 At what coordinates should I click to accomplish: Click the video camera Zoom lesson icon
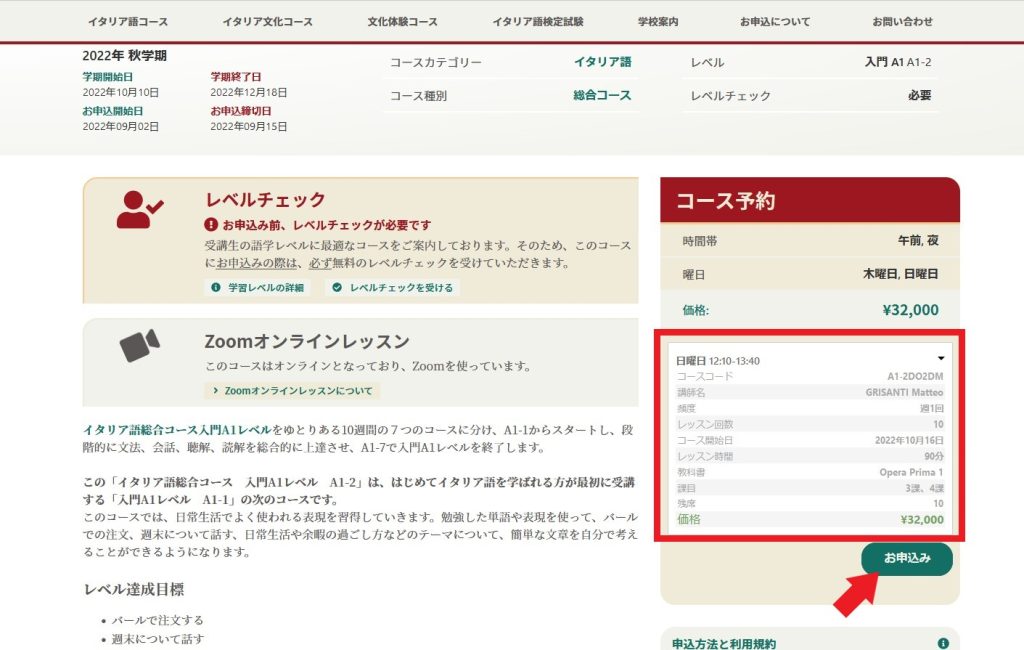pyautogui.click(x=139, y=345)
